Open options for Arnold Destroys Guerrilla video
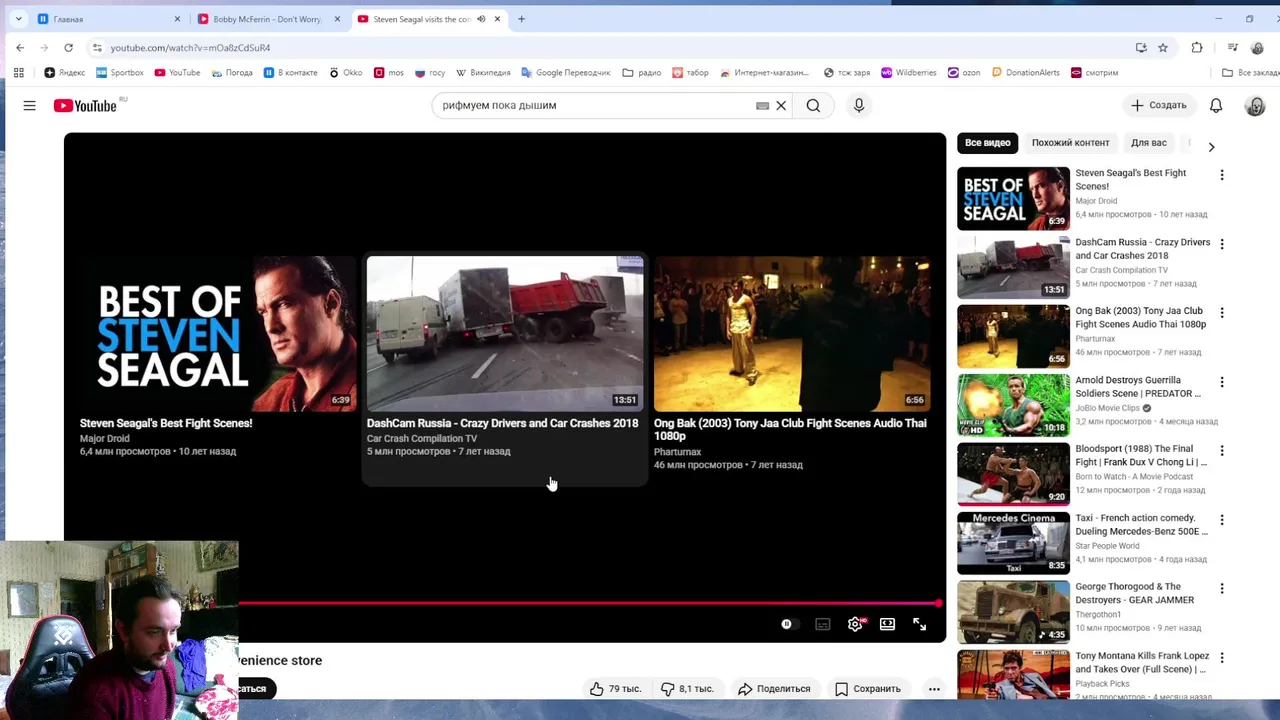This screenshot has height=720, width=1280. pyautogui.click(x=1221, y=382)
